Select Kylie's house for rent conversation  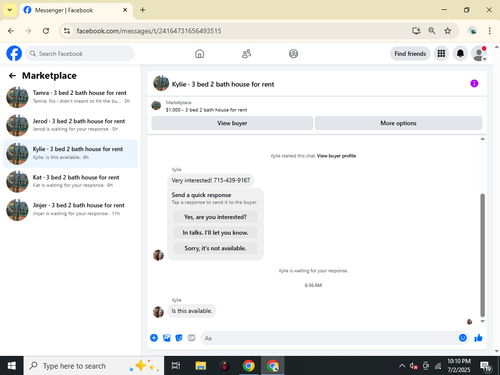coord(70,153)
